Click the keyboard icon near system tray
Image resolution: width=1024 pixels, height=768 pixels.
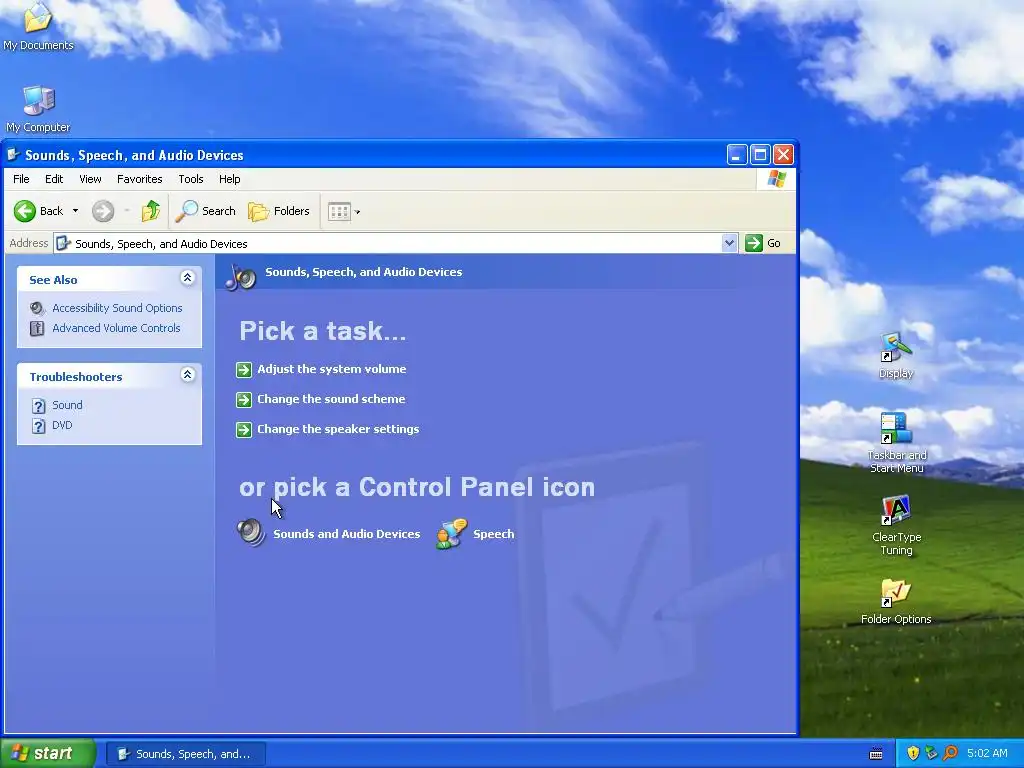(876, 754)
